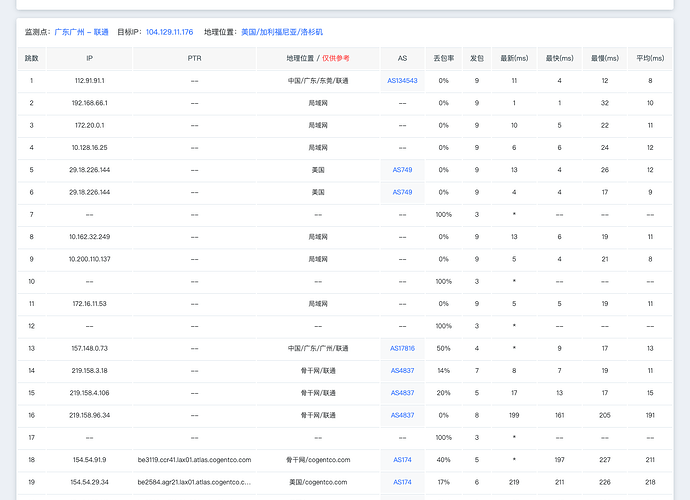Select IP cell 10.162.32.249
The width and height of the screenshot is (690, 500).
(x=89, y=237)
